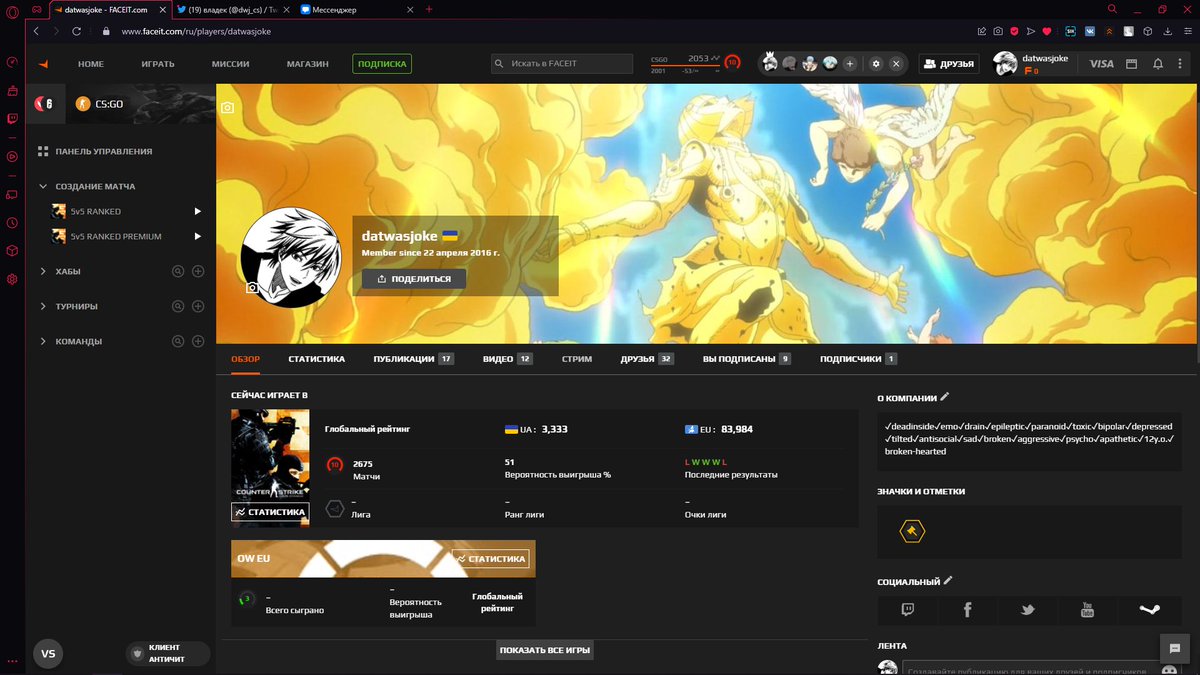Create team plus icon in Команды row
This screenshot has width=1200, height=675.
tap(198, 341)
